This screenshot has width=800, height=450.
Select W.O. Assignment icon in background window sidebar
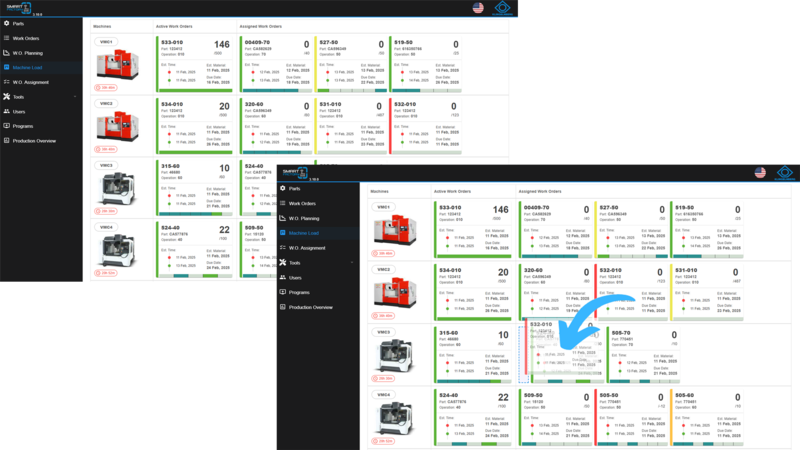click(7, 82)
